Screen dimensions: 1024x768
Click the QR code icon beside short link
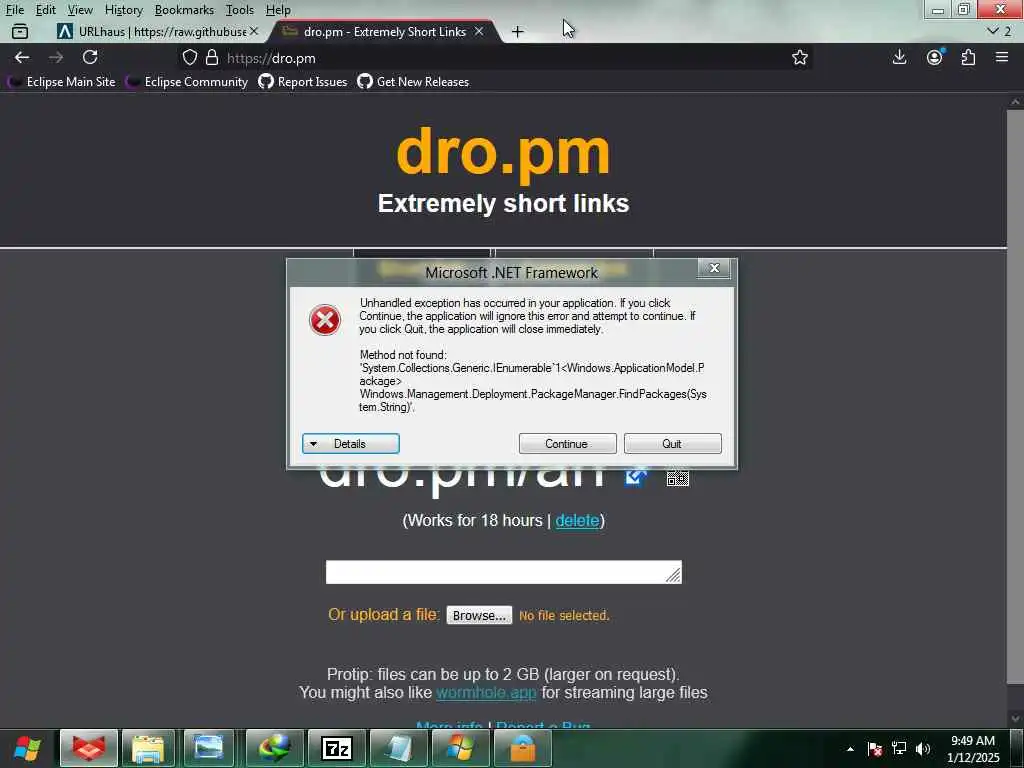tap(677, 478)
